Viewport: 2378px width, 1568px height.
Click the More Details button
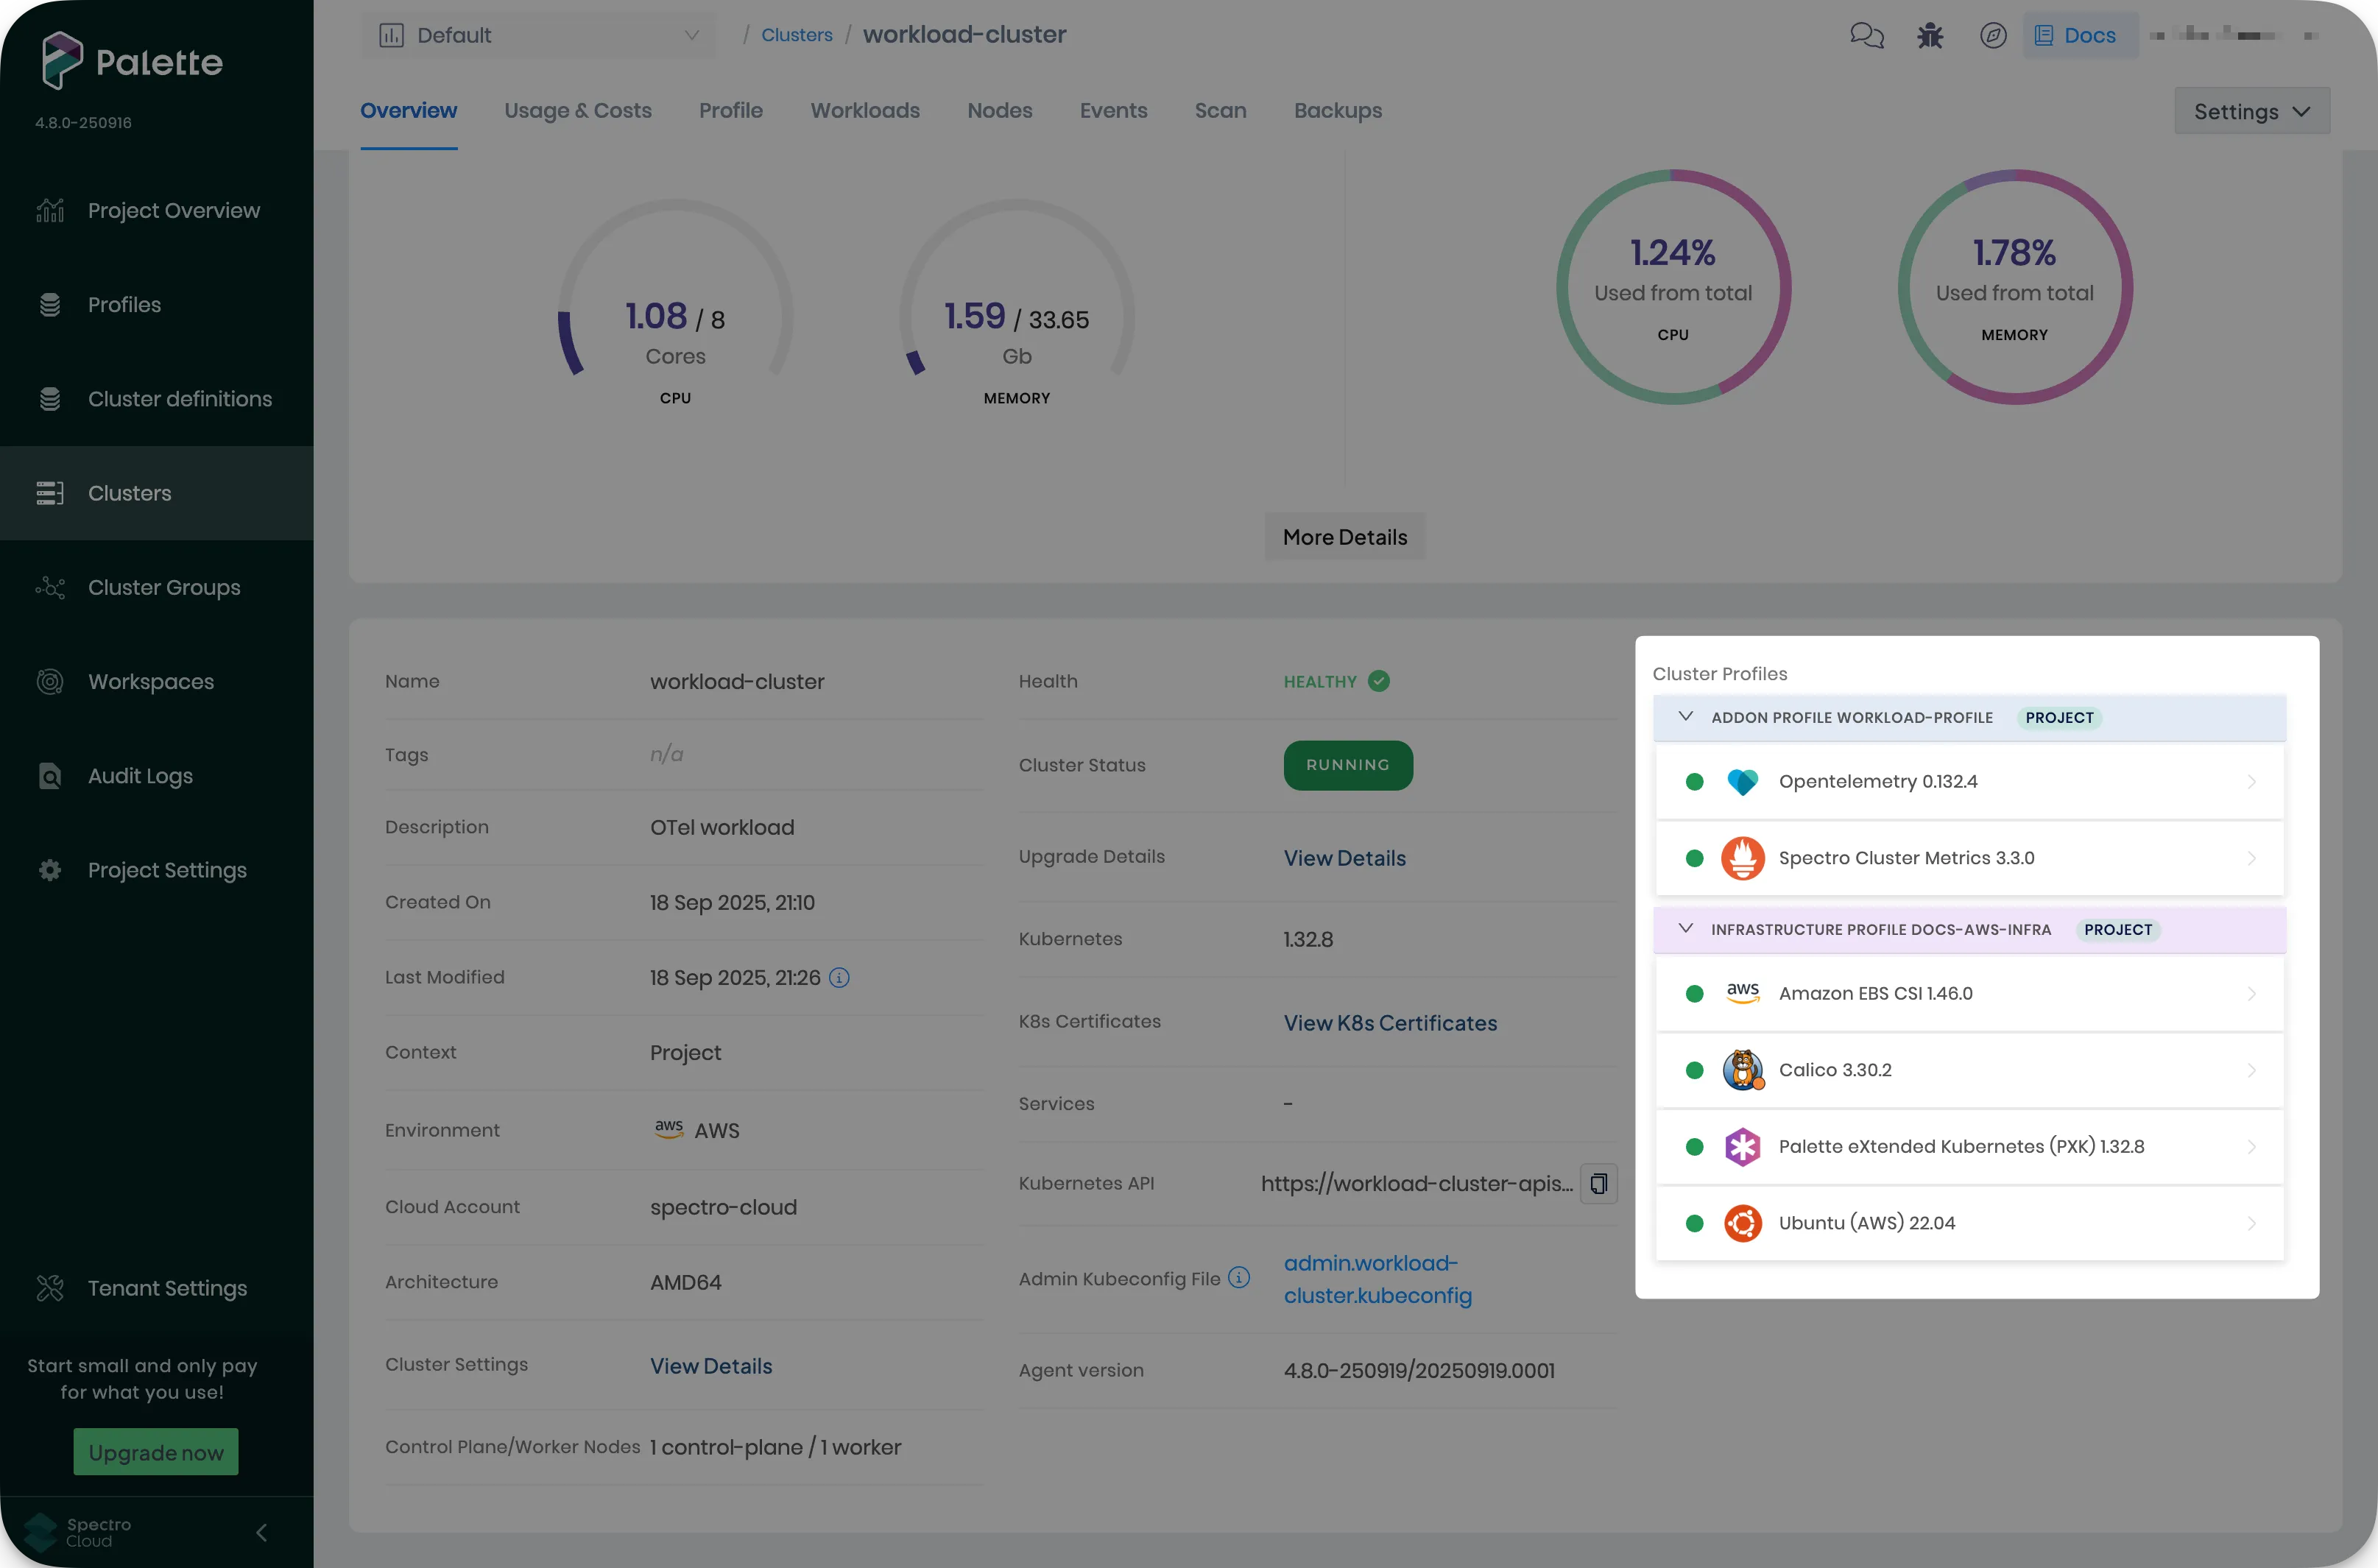tap(1344, 537)
